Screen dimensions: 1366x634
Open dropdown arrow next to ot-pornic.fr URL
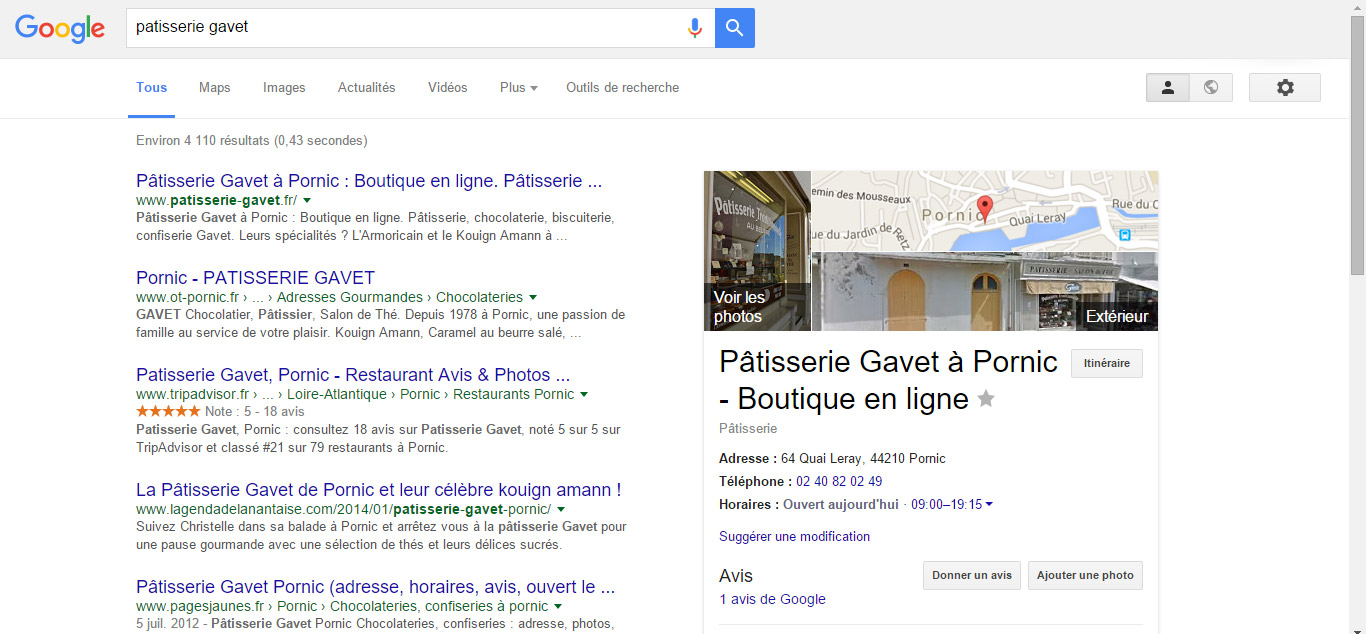pos(533,297)
